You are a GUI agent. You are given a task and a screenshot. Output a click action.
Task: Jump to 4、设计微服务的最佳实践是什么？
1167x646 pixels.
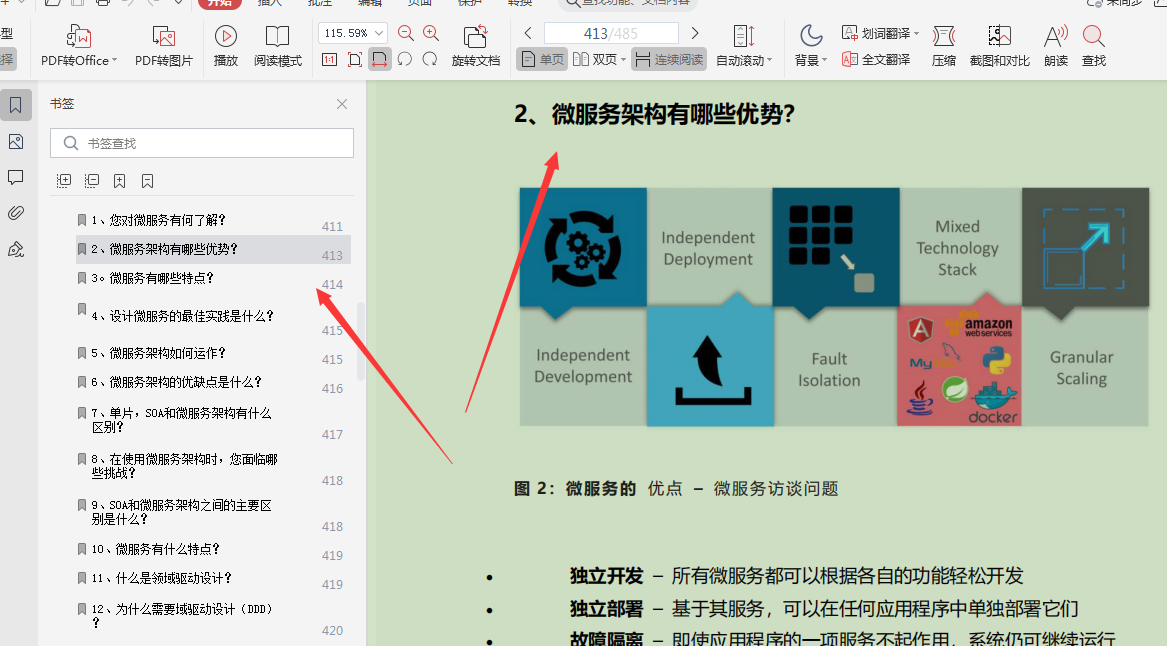tap(182, 316)
